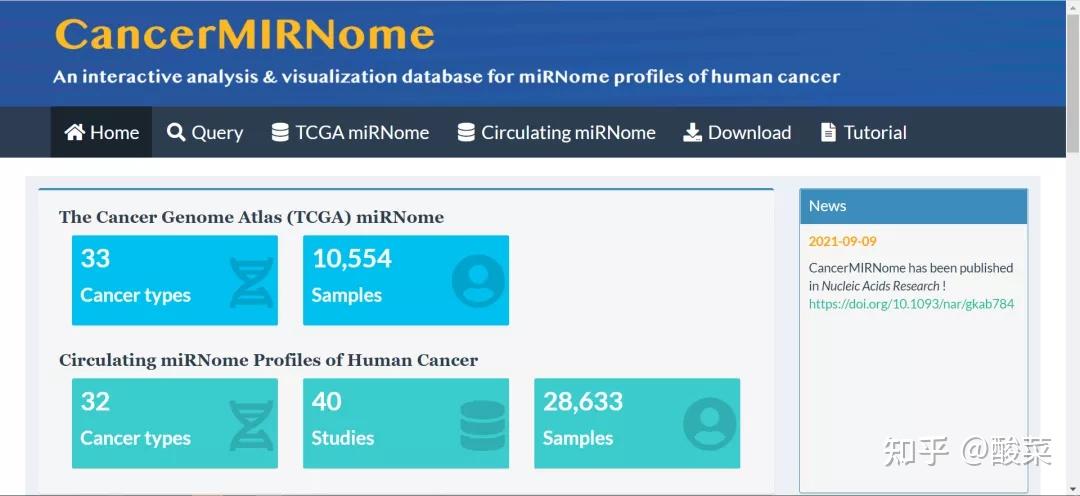Click the Query magnifier icon
This screenshot has height=496, width=1080.
[176, 132]
